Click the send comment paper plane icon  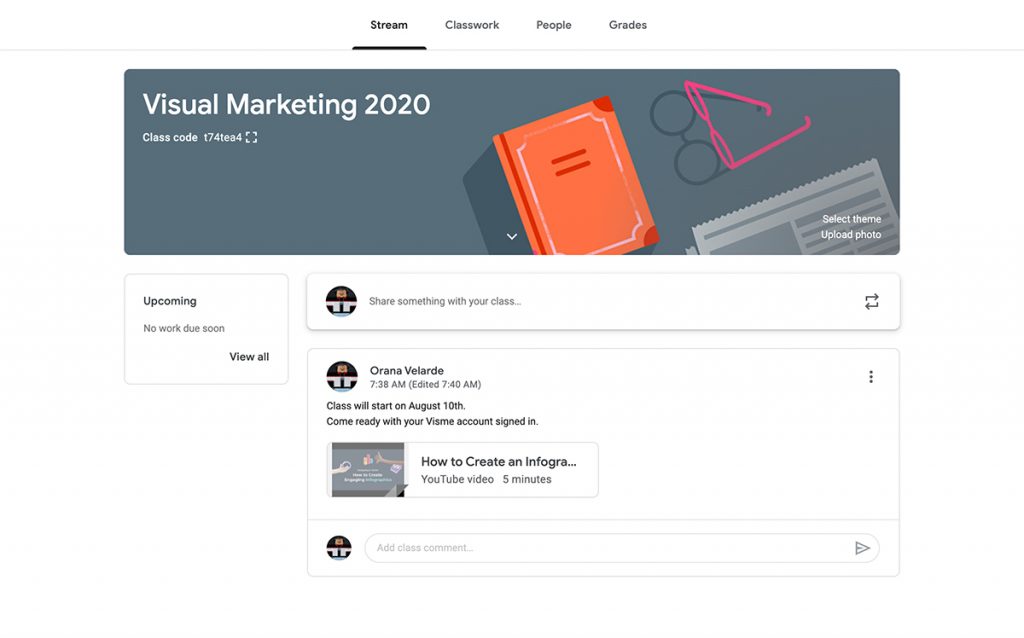(862, 548)
